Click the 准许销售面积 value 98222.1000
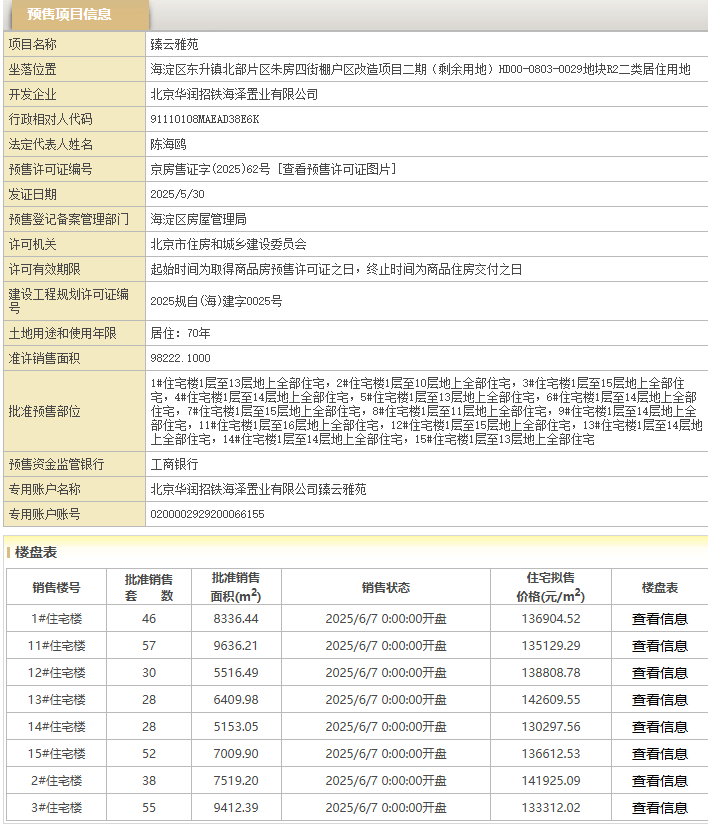The width and height of the screenshot is (708, 828). point(181,358)
